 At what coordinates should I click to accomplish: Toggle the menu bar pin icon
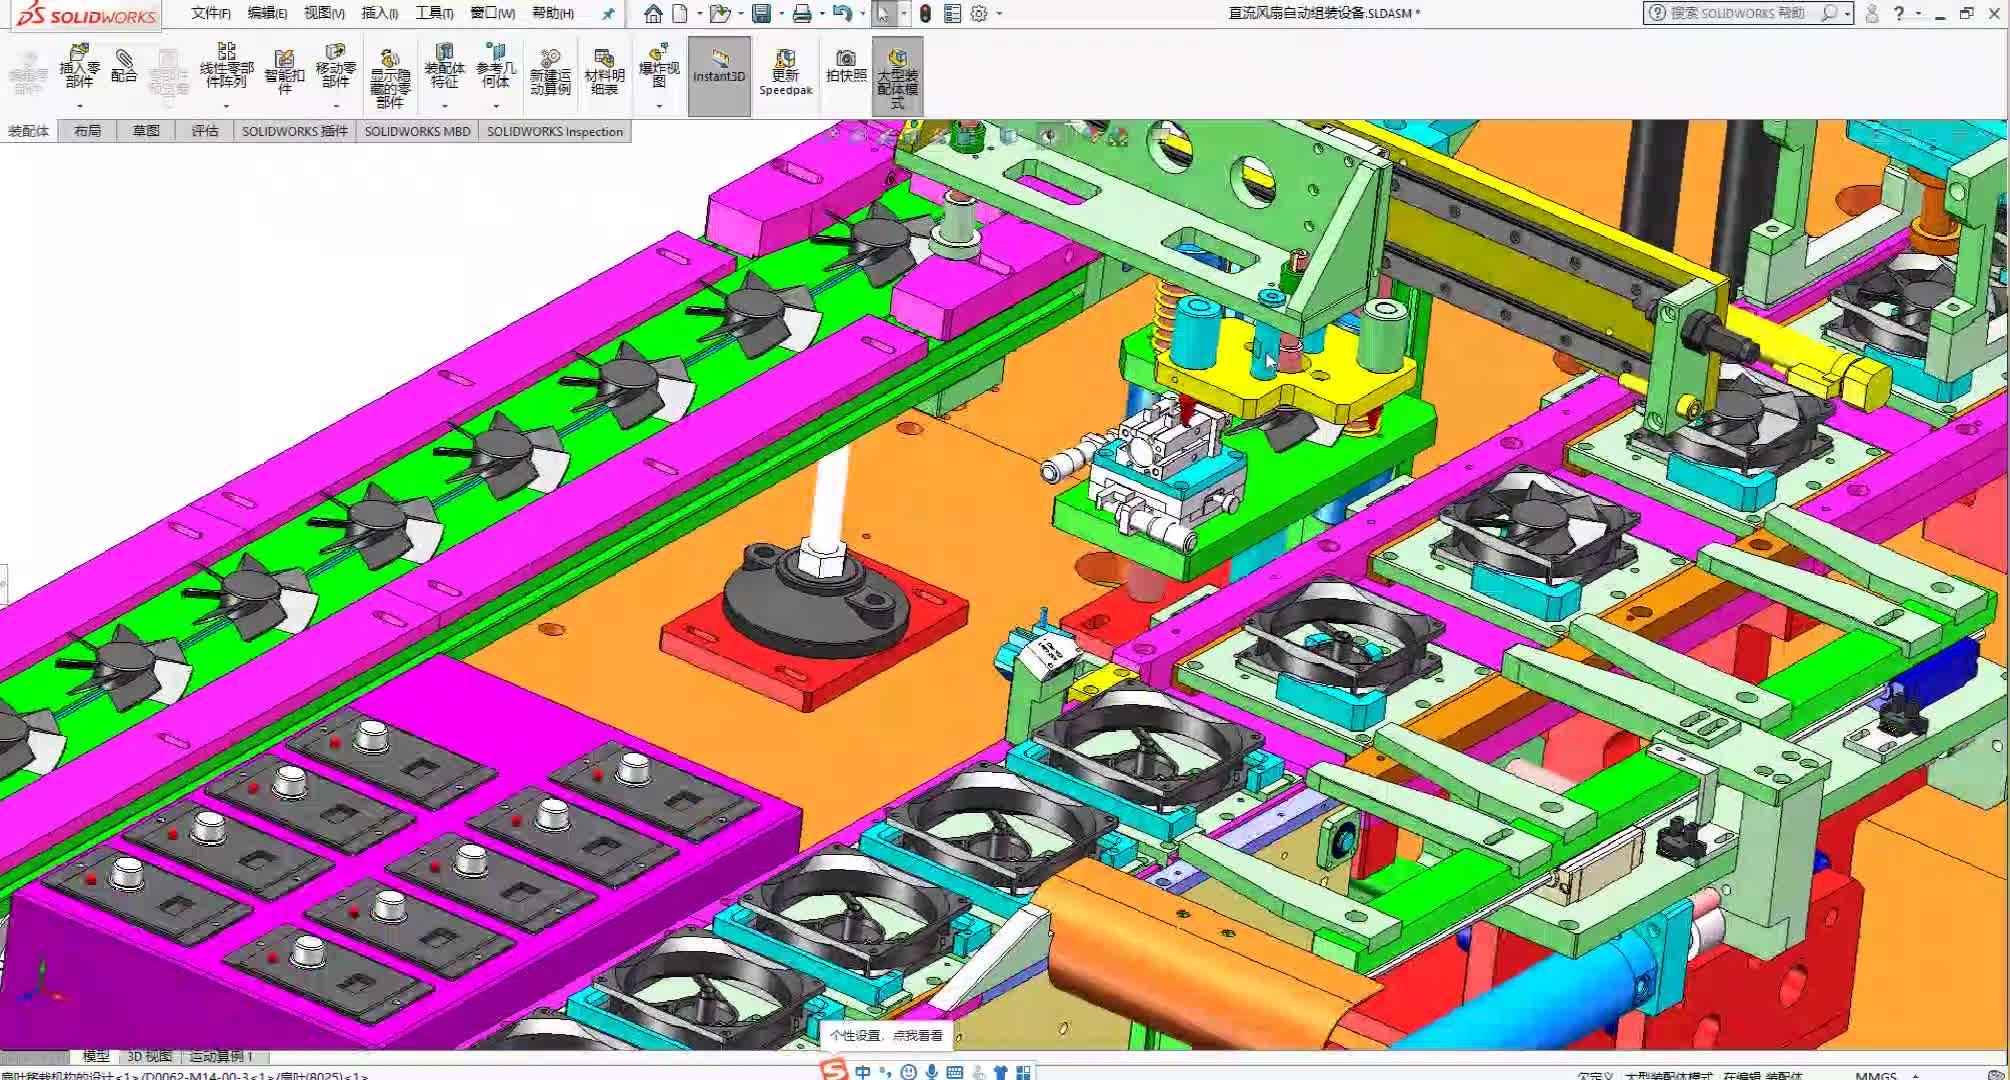tap(608, 14)
